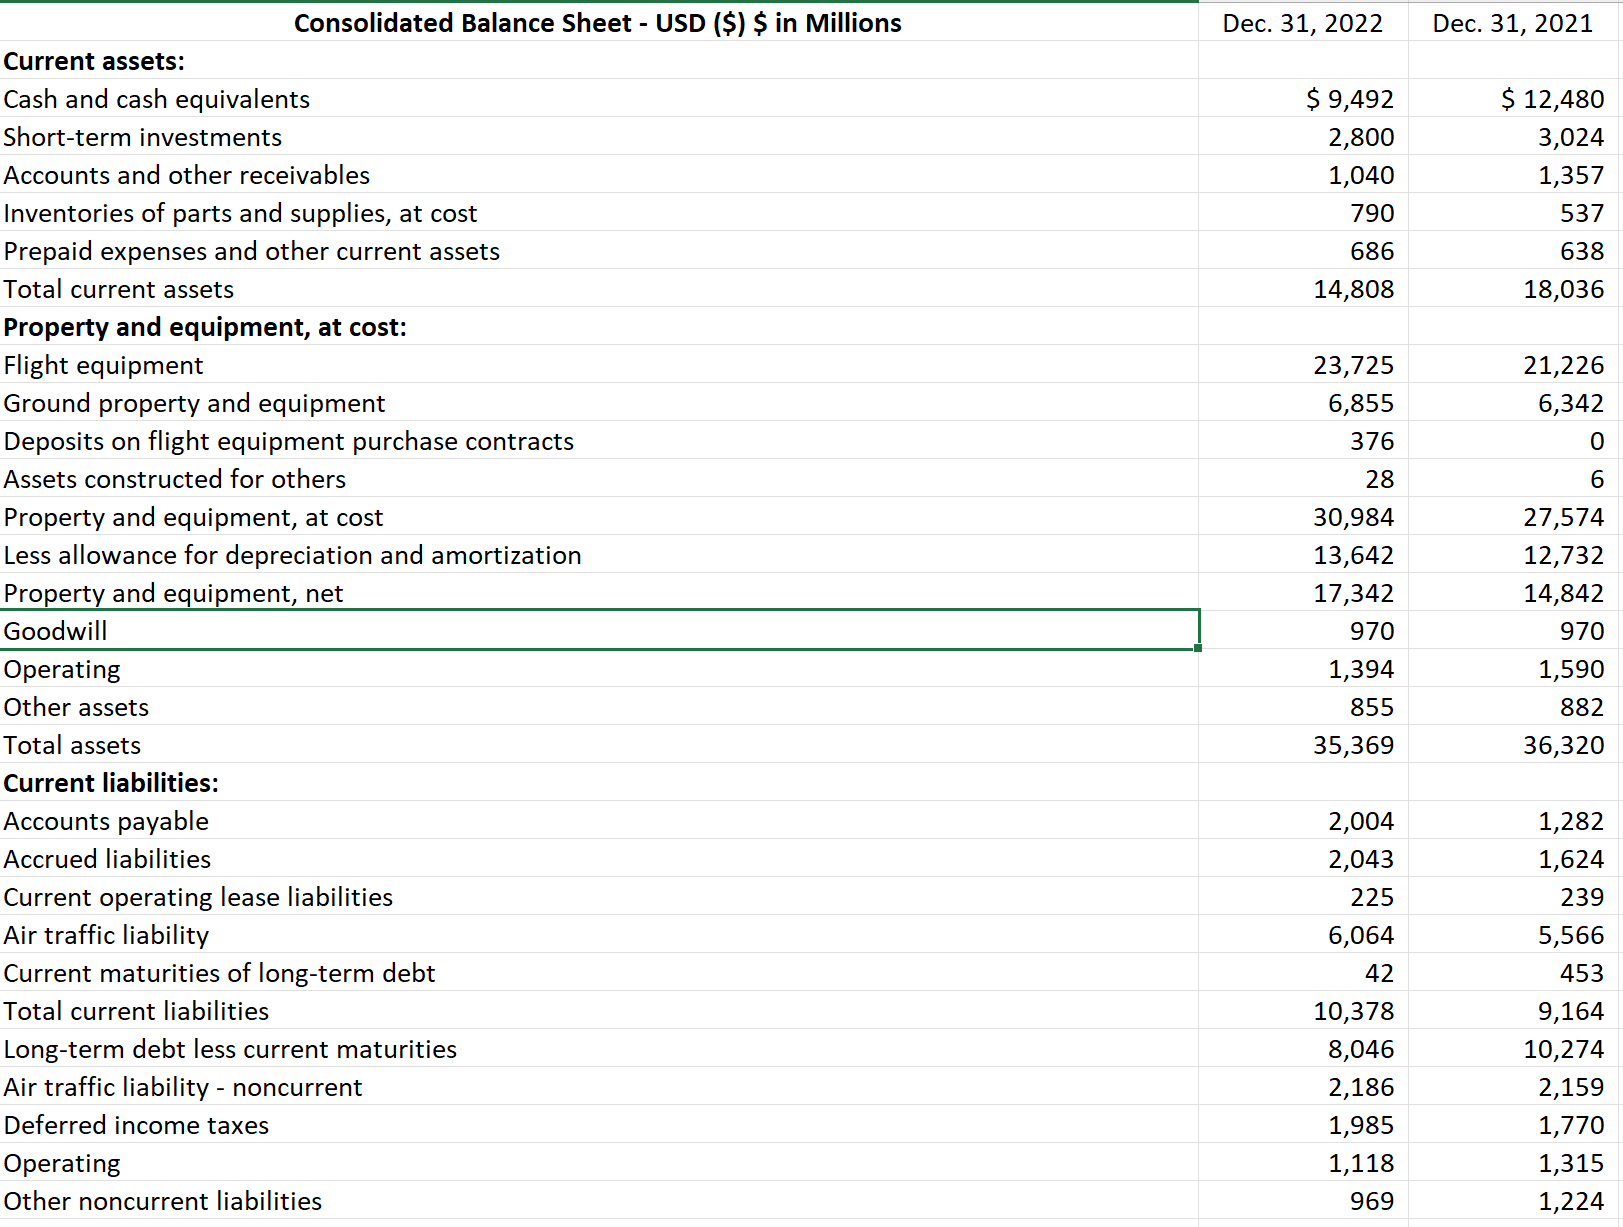Viewport: 1623px width, 1227px height.
Task: Click the 6,064 air traffic liability value
Action: pyautogui.click(x=1361, y=935)
